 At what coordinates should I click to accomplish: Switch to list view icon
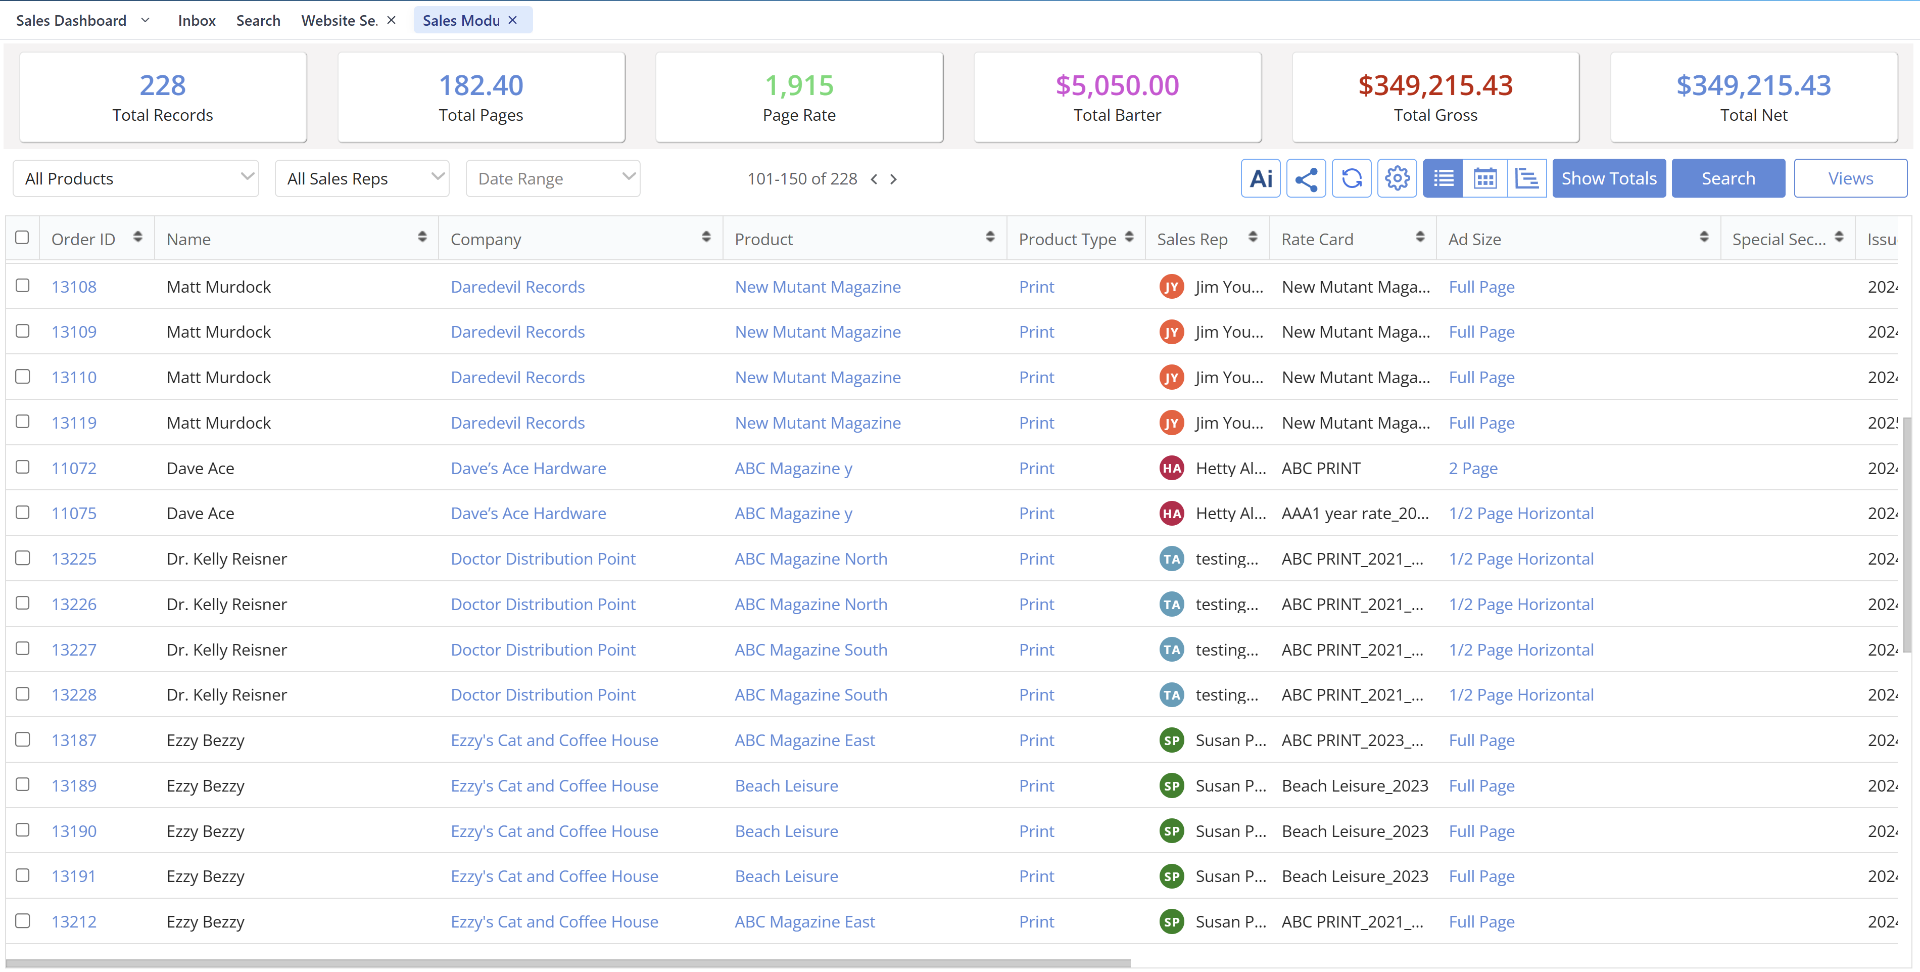[1443, 178]
